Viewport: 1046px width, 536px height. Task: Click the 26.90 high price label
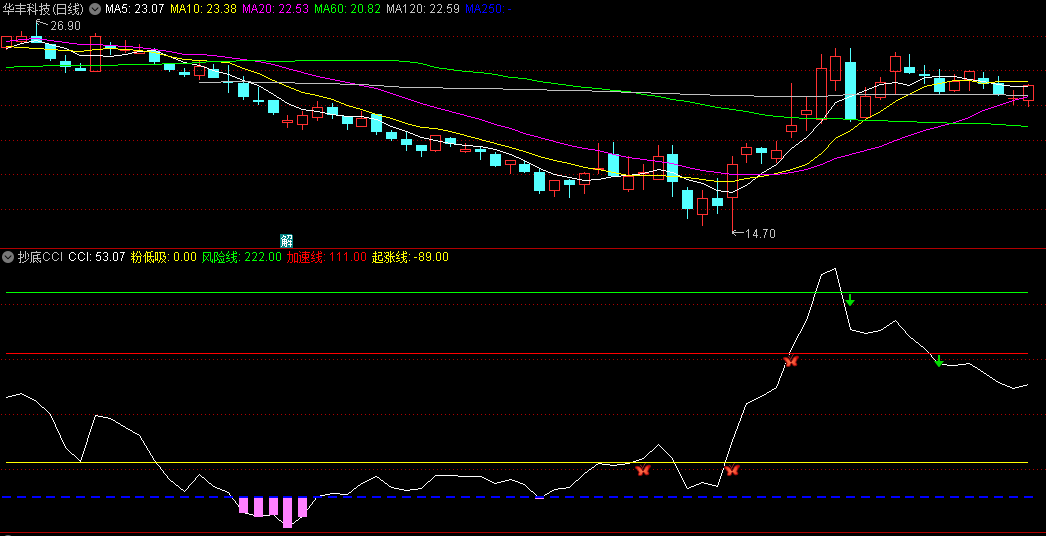tap(65, 25)
